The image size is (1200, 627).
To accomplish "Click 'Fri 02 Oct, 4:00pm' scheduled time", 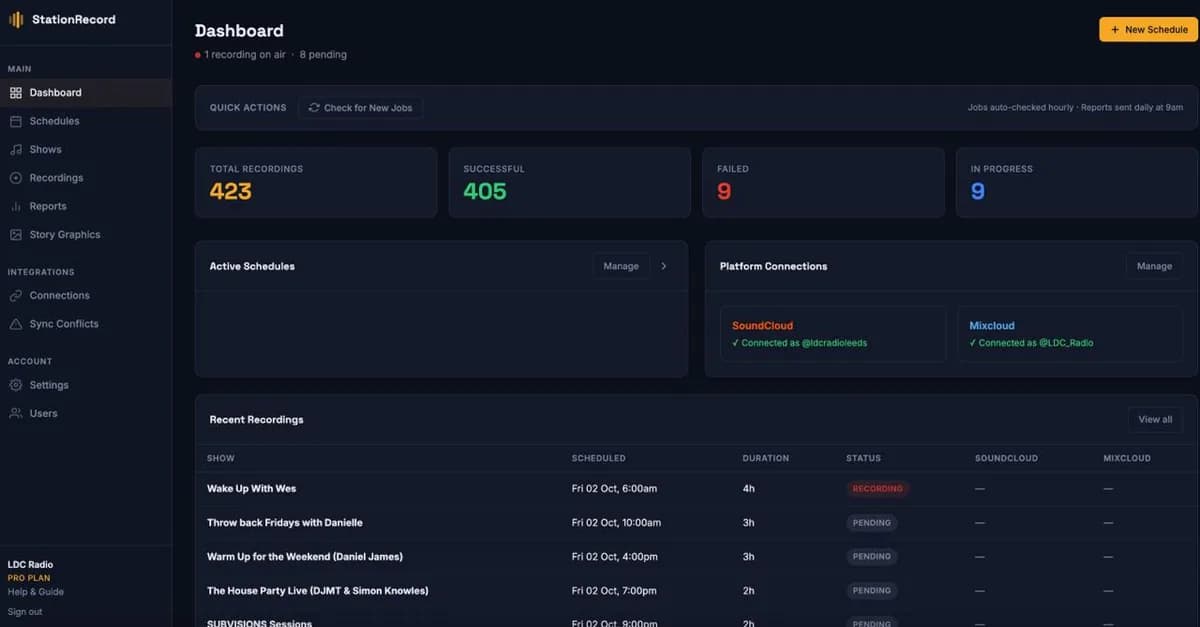I will click(615, 557).
